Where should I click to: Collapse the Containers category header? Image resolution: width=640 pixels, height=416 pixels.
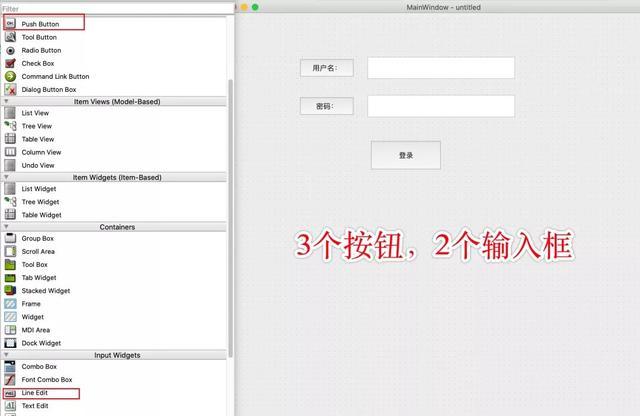(116, 227)
